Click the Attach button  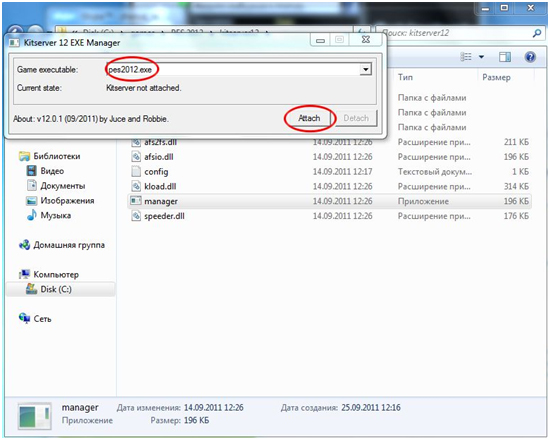(x=309, y=118)
